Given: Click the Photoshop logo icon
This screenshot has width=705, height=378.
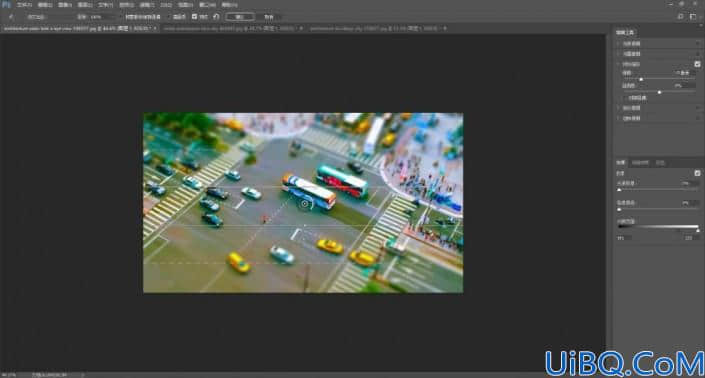Looking at the screenshot, I should [6, 4].
